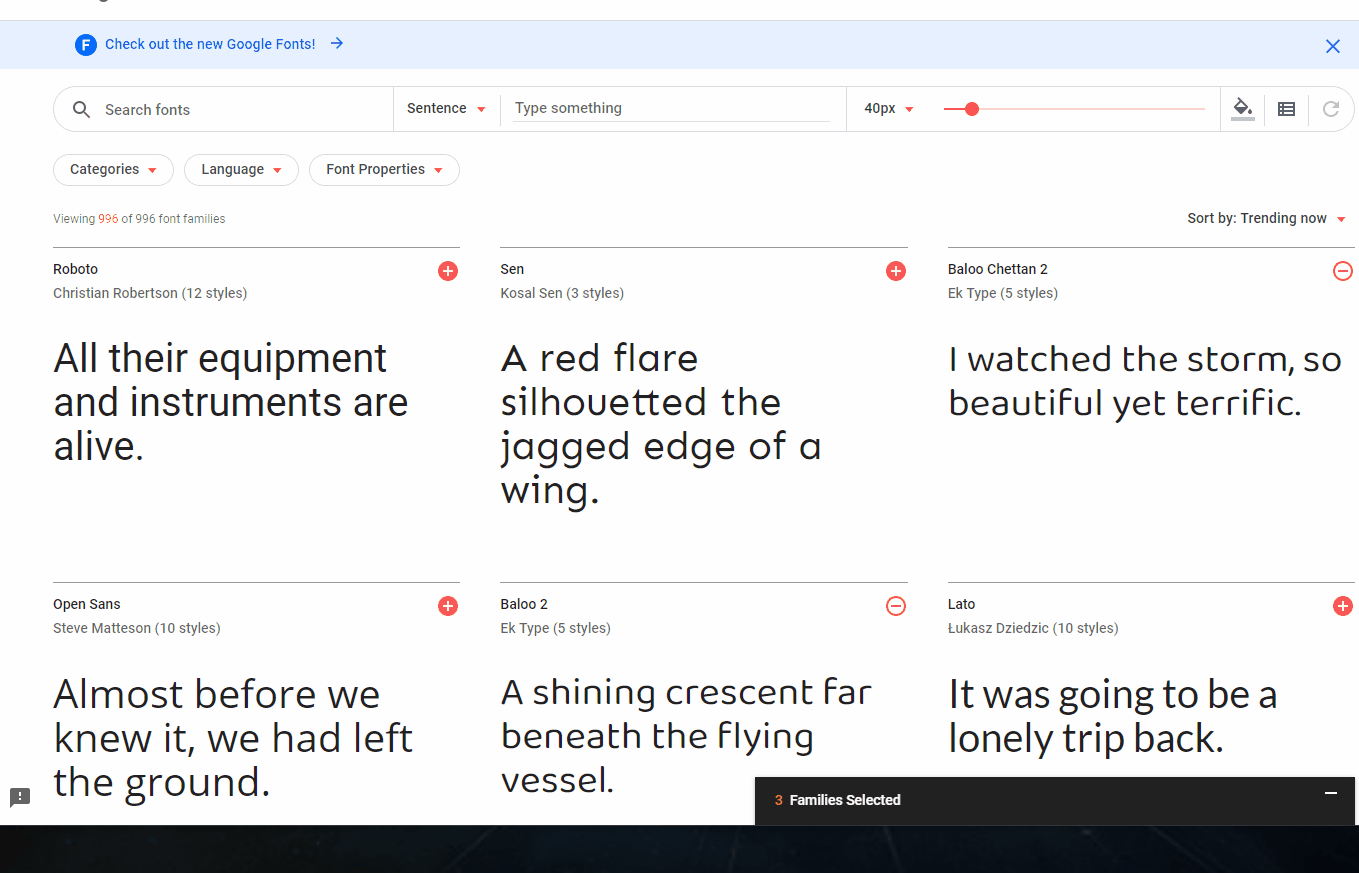Click the blue F Google Fonts logo
This screenshot has width=1359, height=873.
coord(86,45)
